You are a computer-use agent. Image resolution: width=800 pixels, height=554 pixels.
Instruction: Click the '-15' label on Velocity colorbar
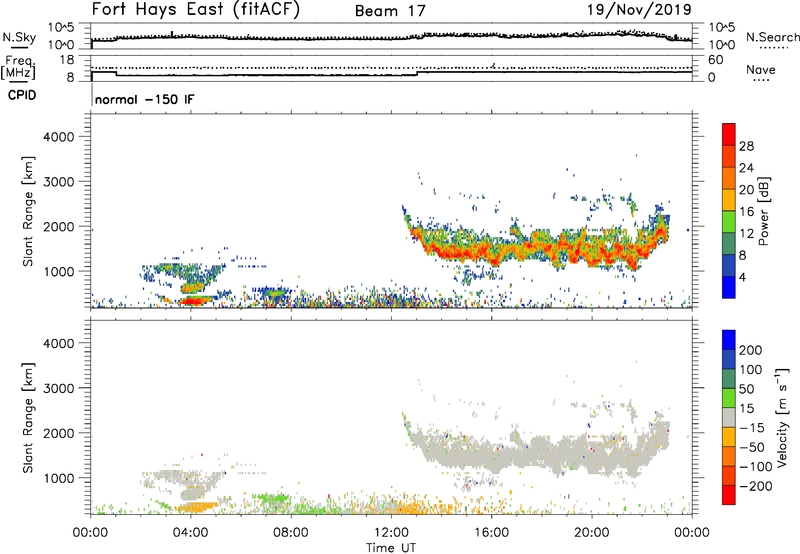point(752,428)
